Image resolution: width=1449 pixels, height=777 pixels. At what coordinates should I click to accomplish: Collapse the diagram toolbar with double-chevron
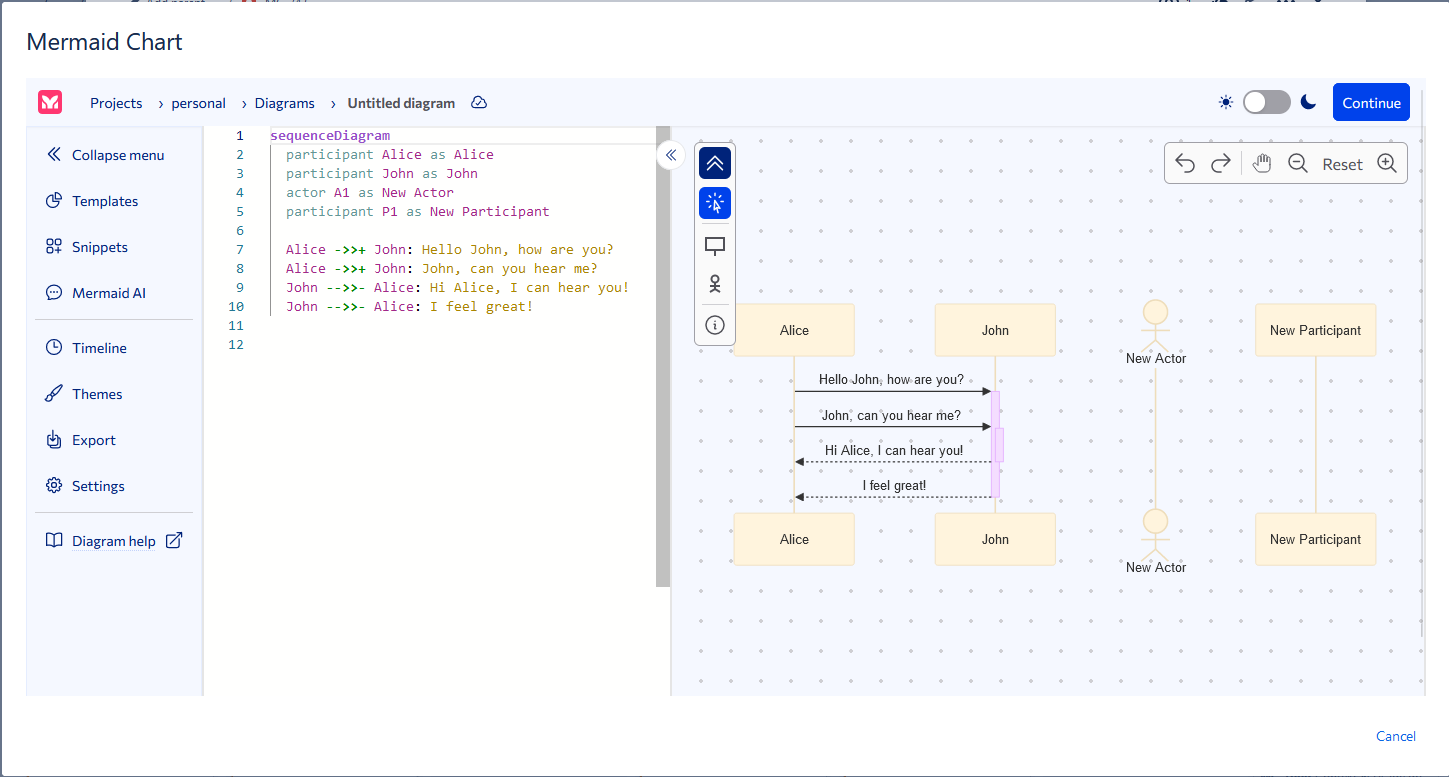pyautogui.click(x=715, y=163)
